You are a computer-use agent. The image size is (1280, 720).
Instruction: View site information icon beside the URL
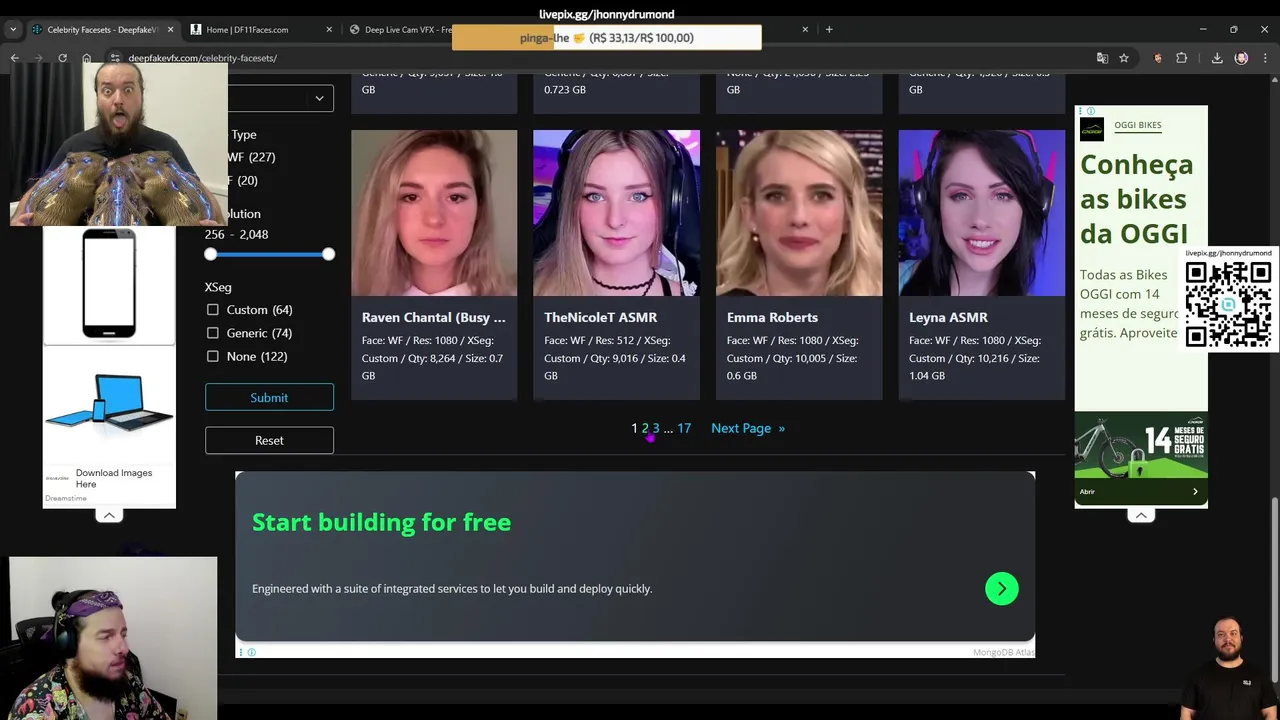(x=115, y=58)
